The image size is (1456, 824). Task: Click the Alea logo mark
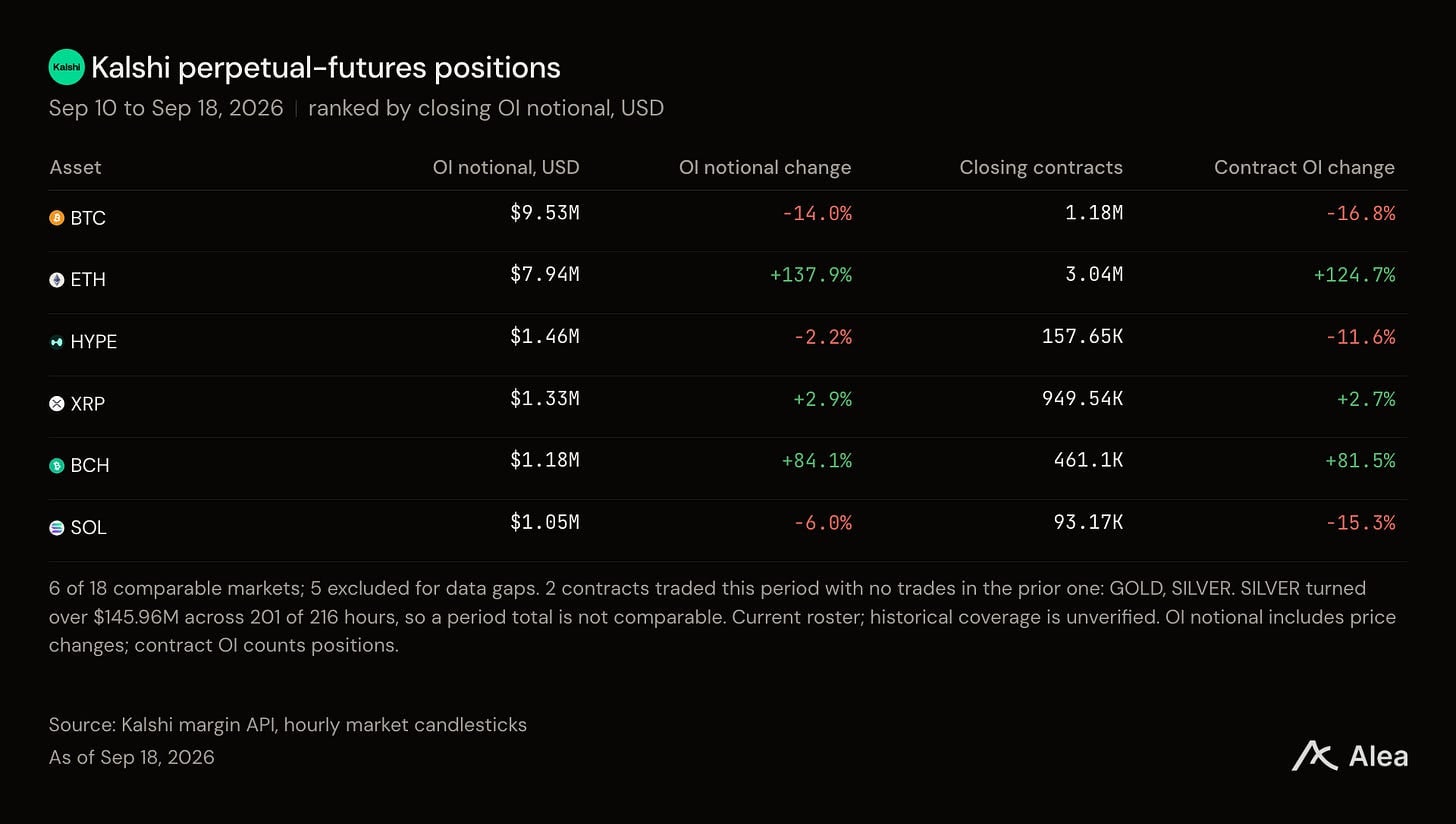pyautogui.click(x=1314, y=756)
